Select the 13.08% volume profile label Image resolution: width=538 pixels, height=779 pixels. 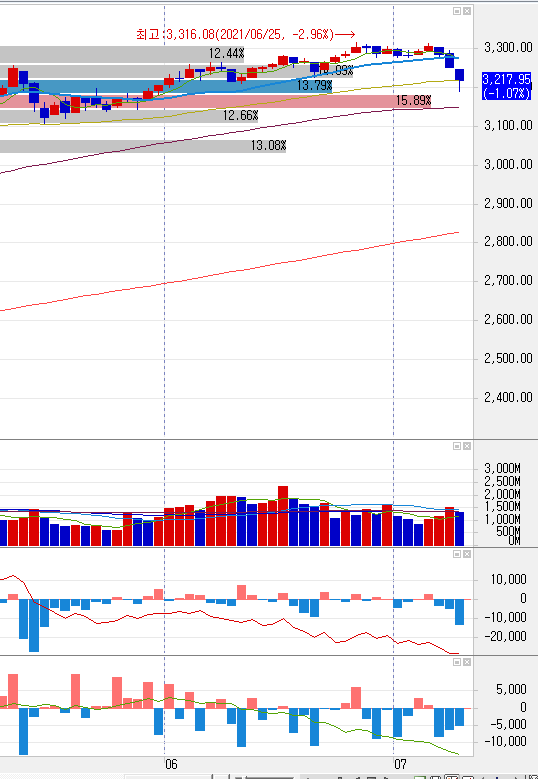[x=268, y=146]
